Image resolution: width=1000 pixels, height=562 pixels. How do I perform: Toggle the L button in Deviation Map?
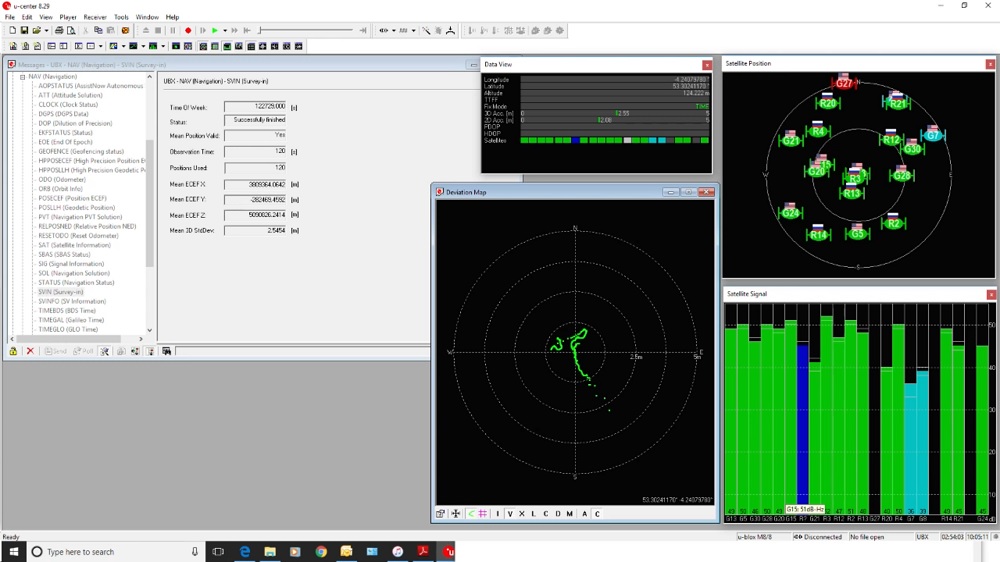[534, 514]
